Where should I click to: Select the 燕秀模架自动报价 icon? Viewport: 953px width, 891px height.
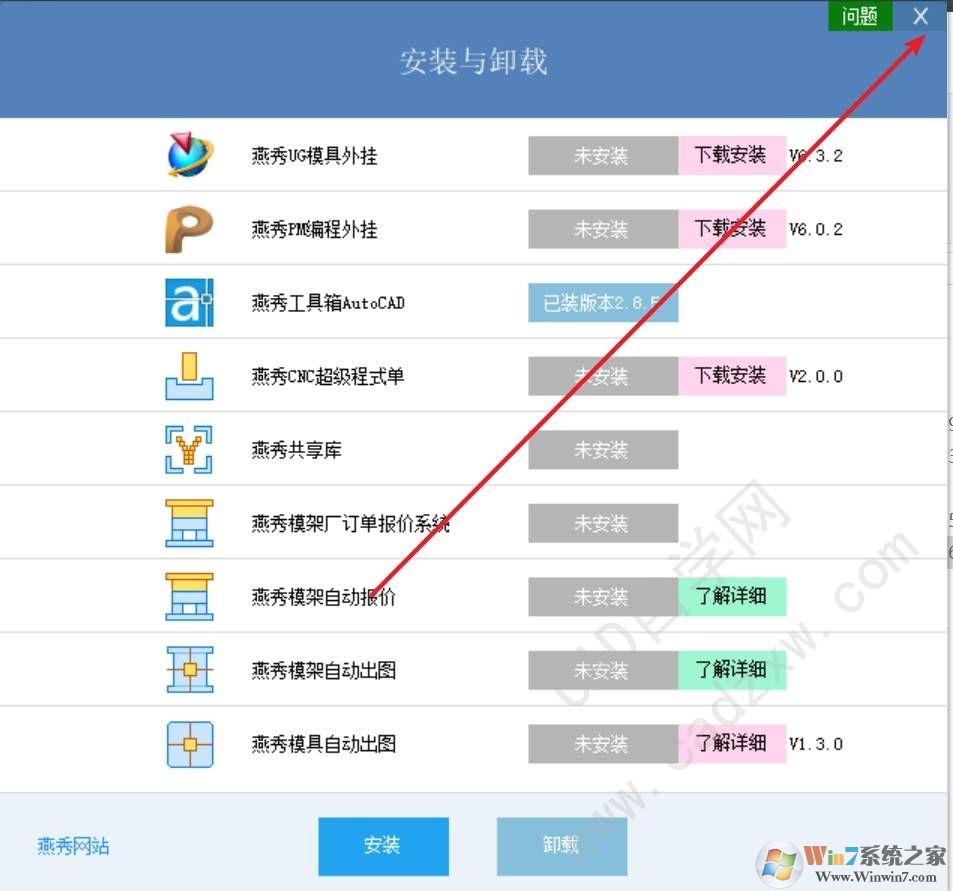pos(189,596)
